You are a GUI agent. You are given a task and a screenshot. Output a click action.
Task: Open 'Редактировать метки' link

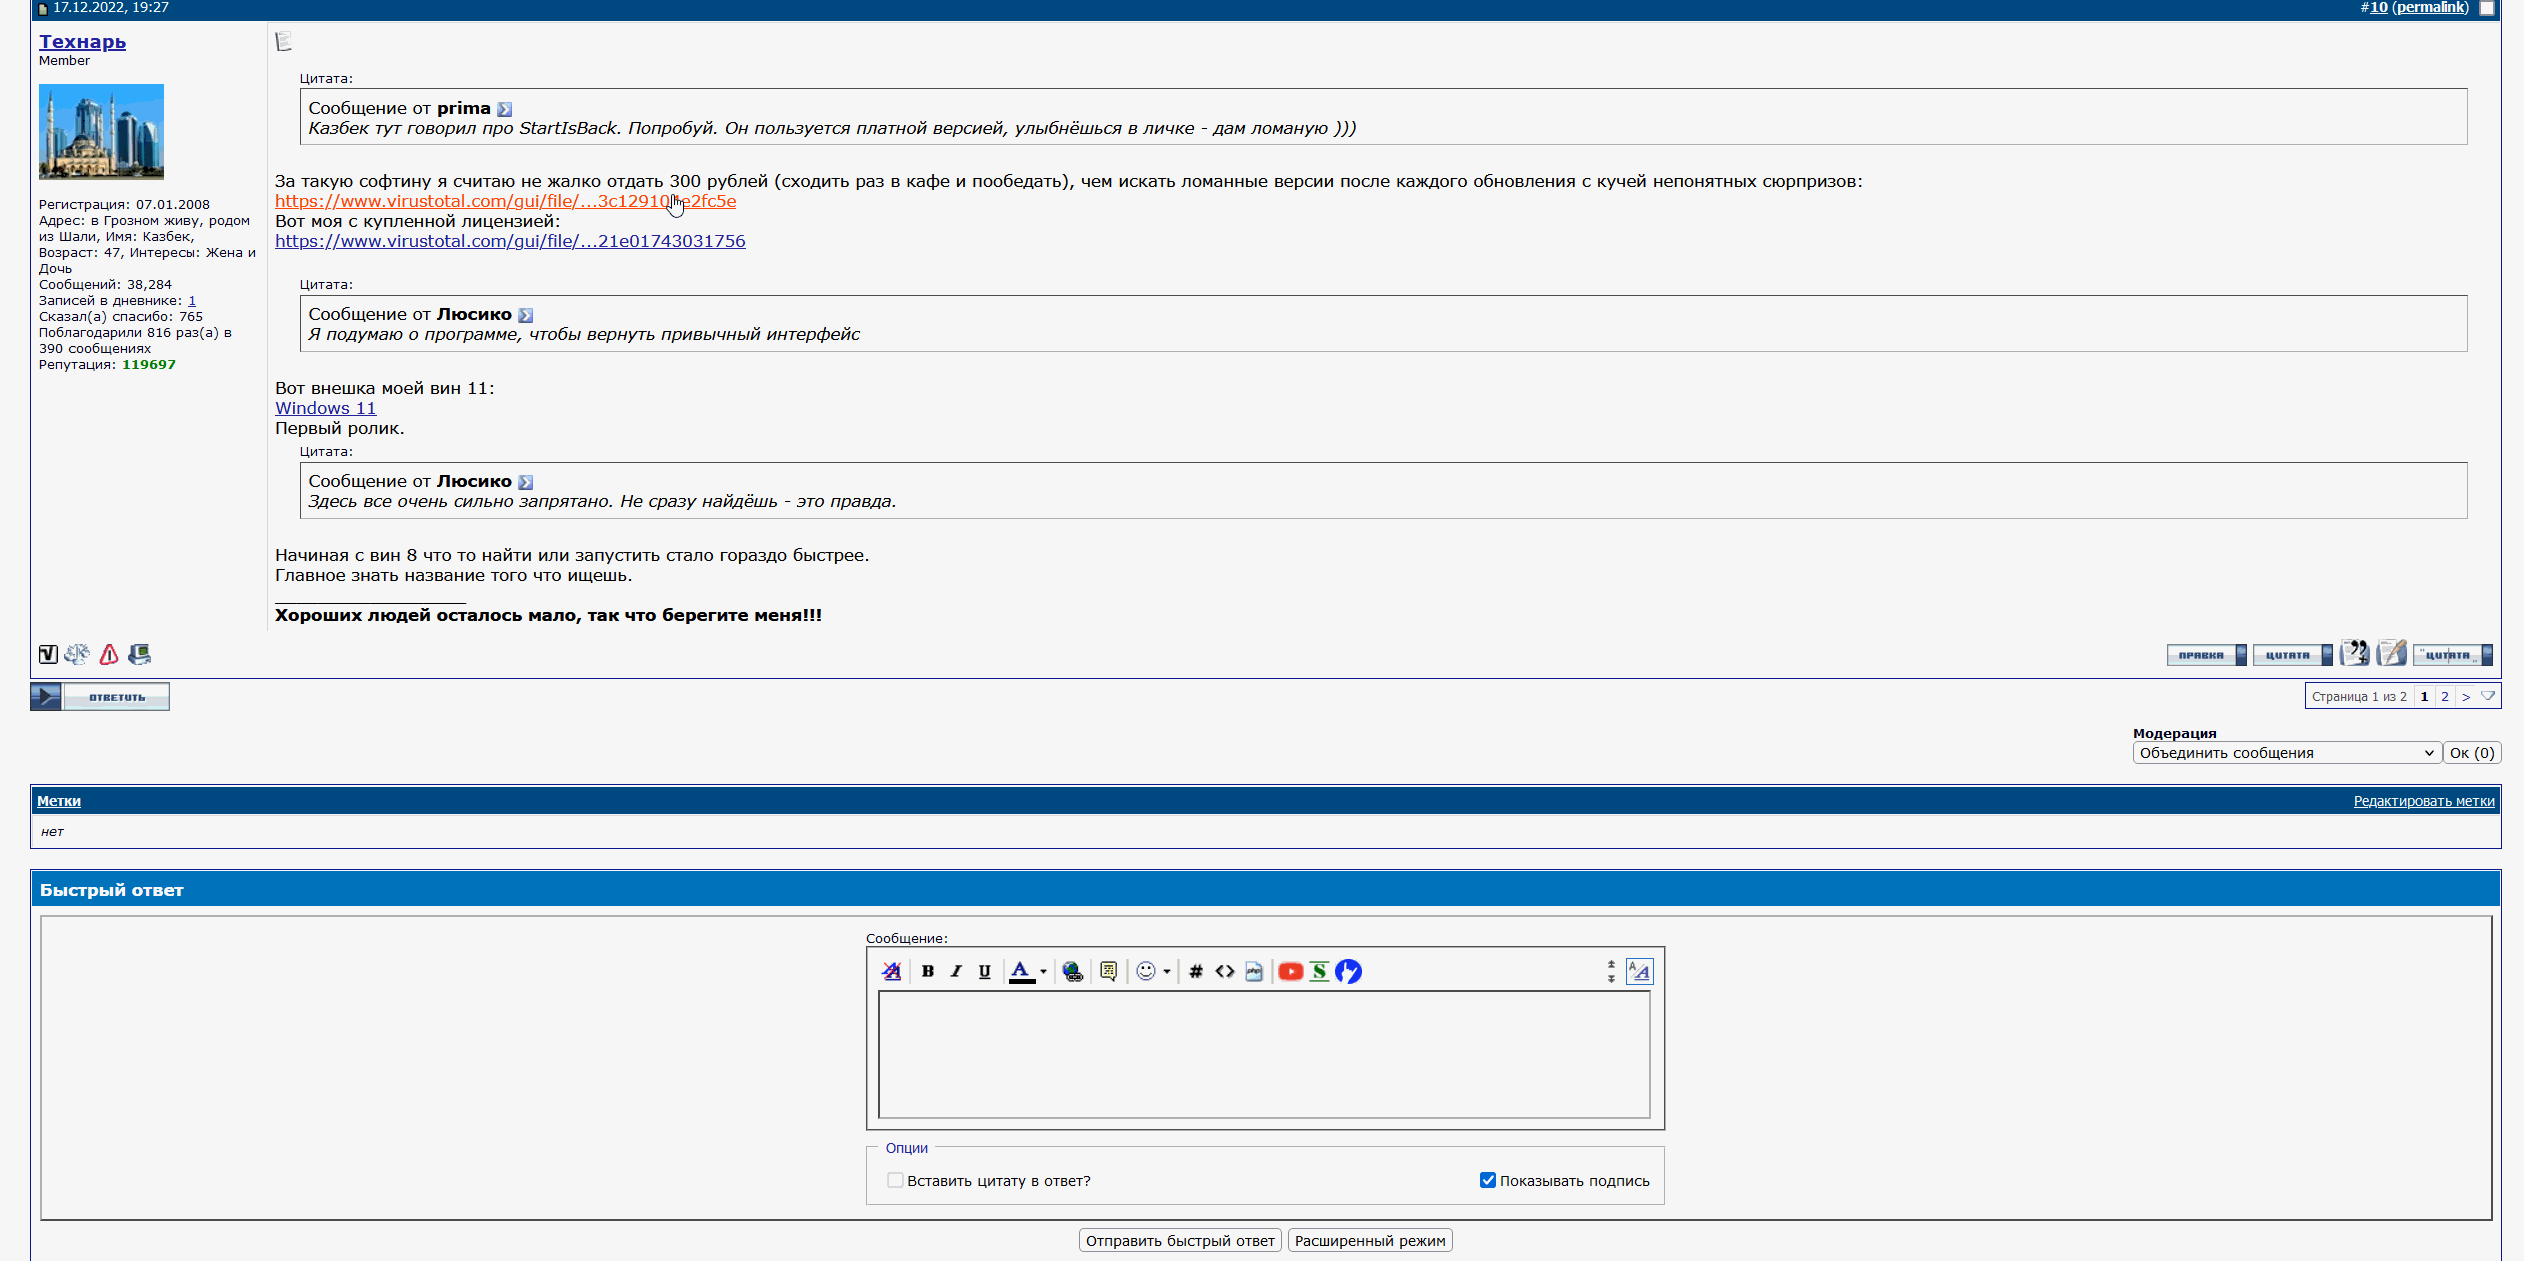coord(2423,801)
